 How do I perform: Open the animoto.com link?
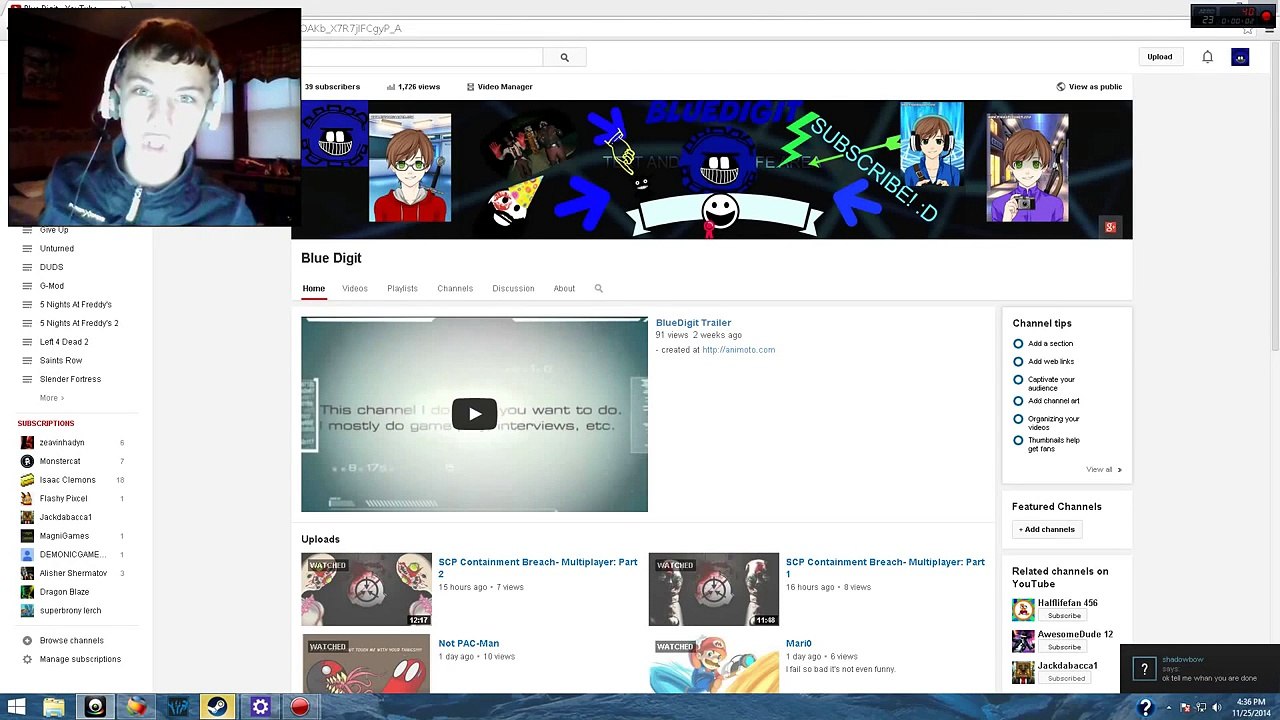(x=739, y=350)
